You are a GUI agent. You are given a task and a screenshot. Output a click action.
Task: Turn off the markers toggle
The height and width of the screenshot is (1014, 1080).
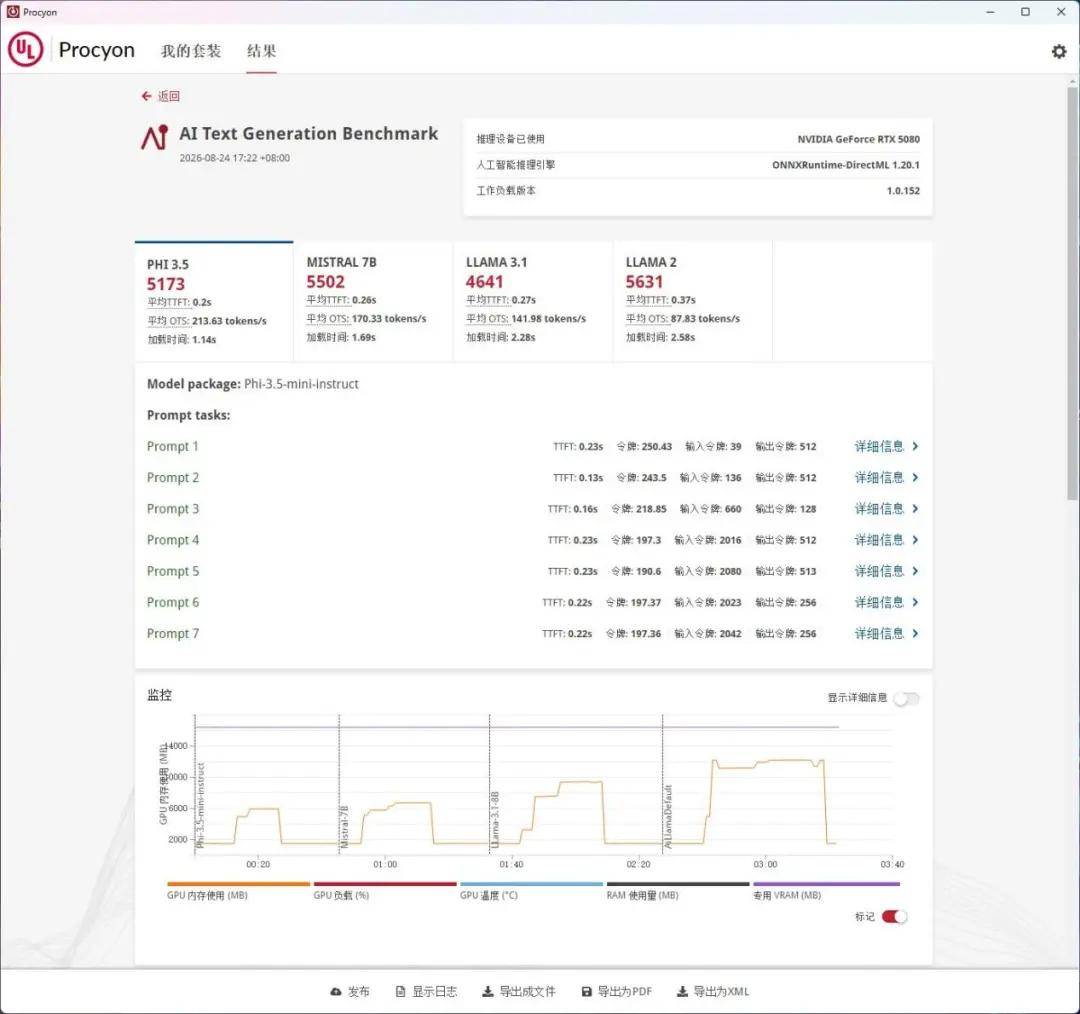(894, 916)
